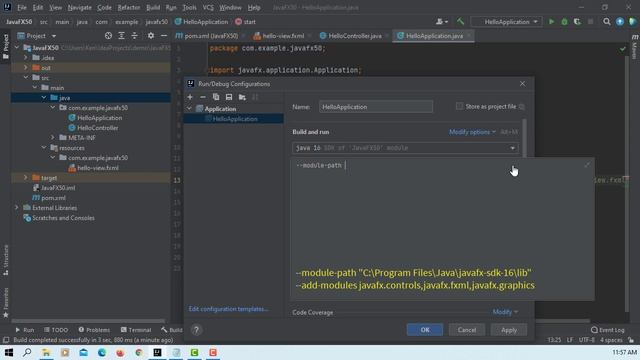Open the File menu
Image resolution: width=640 pixels, height=360 pixels.
click(x=22, y=7)
